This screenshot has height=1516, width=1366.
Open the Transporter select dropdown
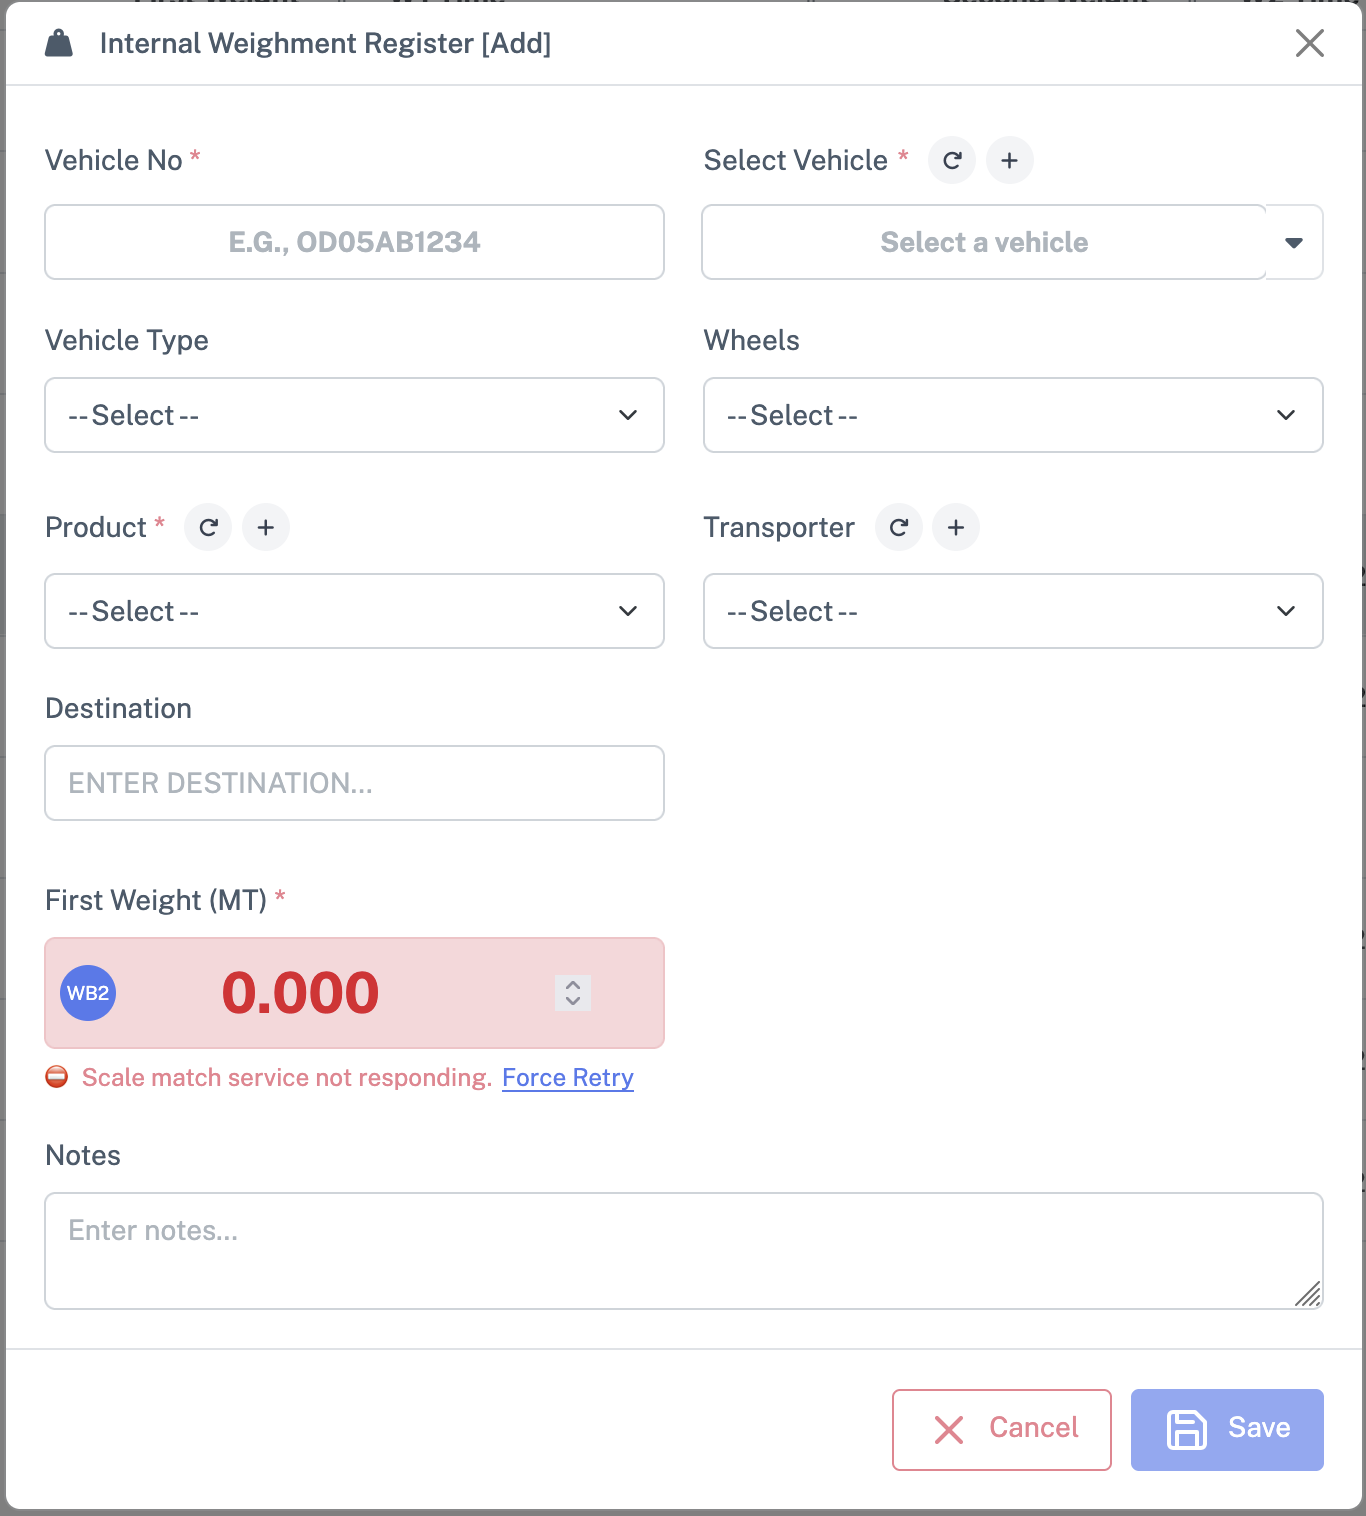click(x=1013, y=611)
